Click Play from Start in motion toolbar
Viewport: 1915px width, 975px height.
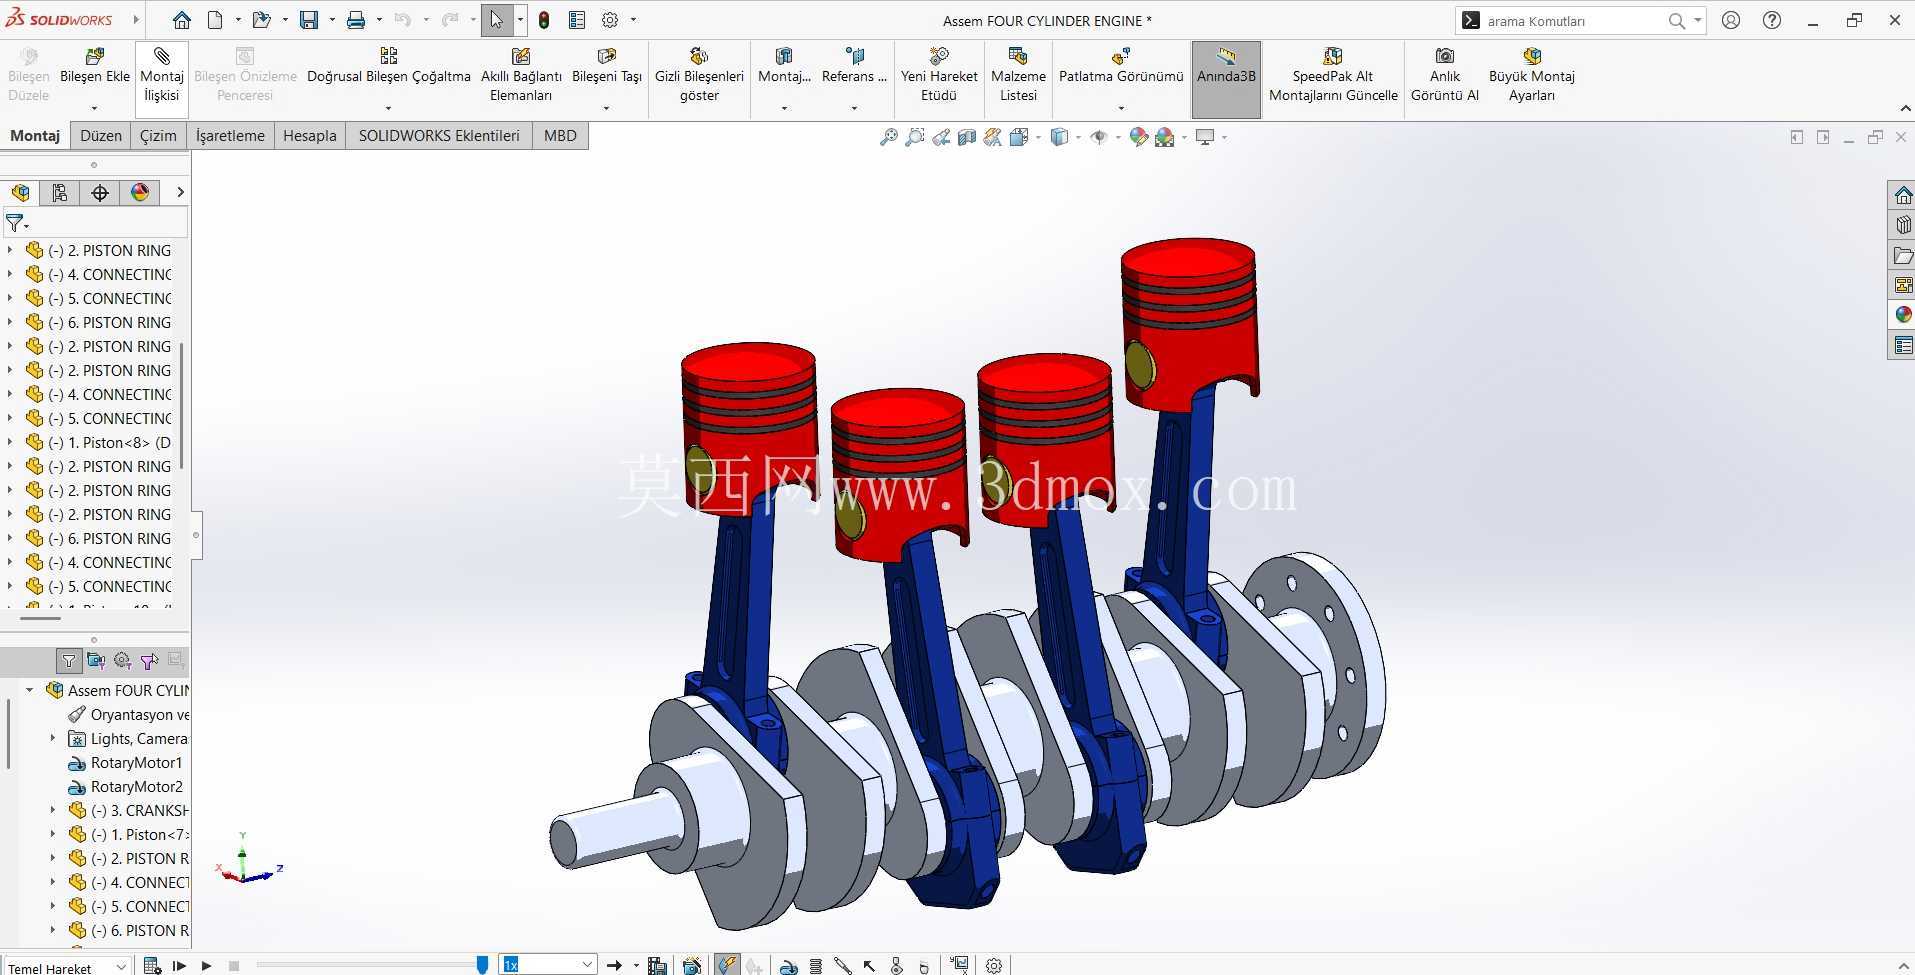pyautogui.click(x=179, y=965)
